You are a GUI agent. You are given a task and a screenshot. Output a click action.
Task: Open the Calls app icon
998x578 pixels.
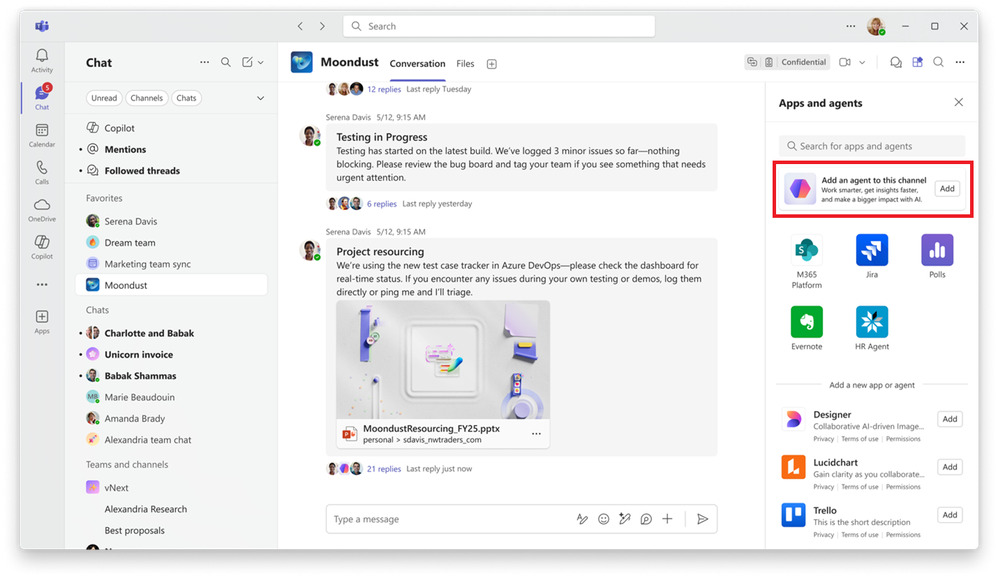[x=42, y=171]
